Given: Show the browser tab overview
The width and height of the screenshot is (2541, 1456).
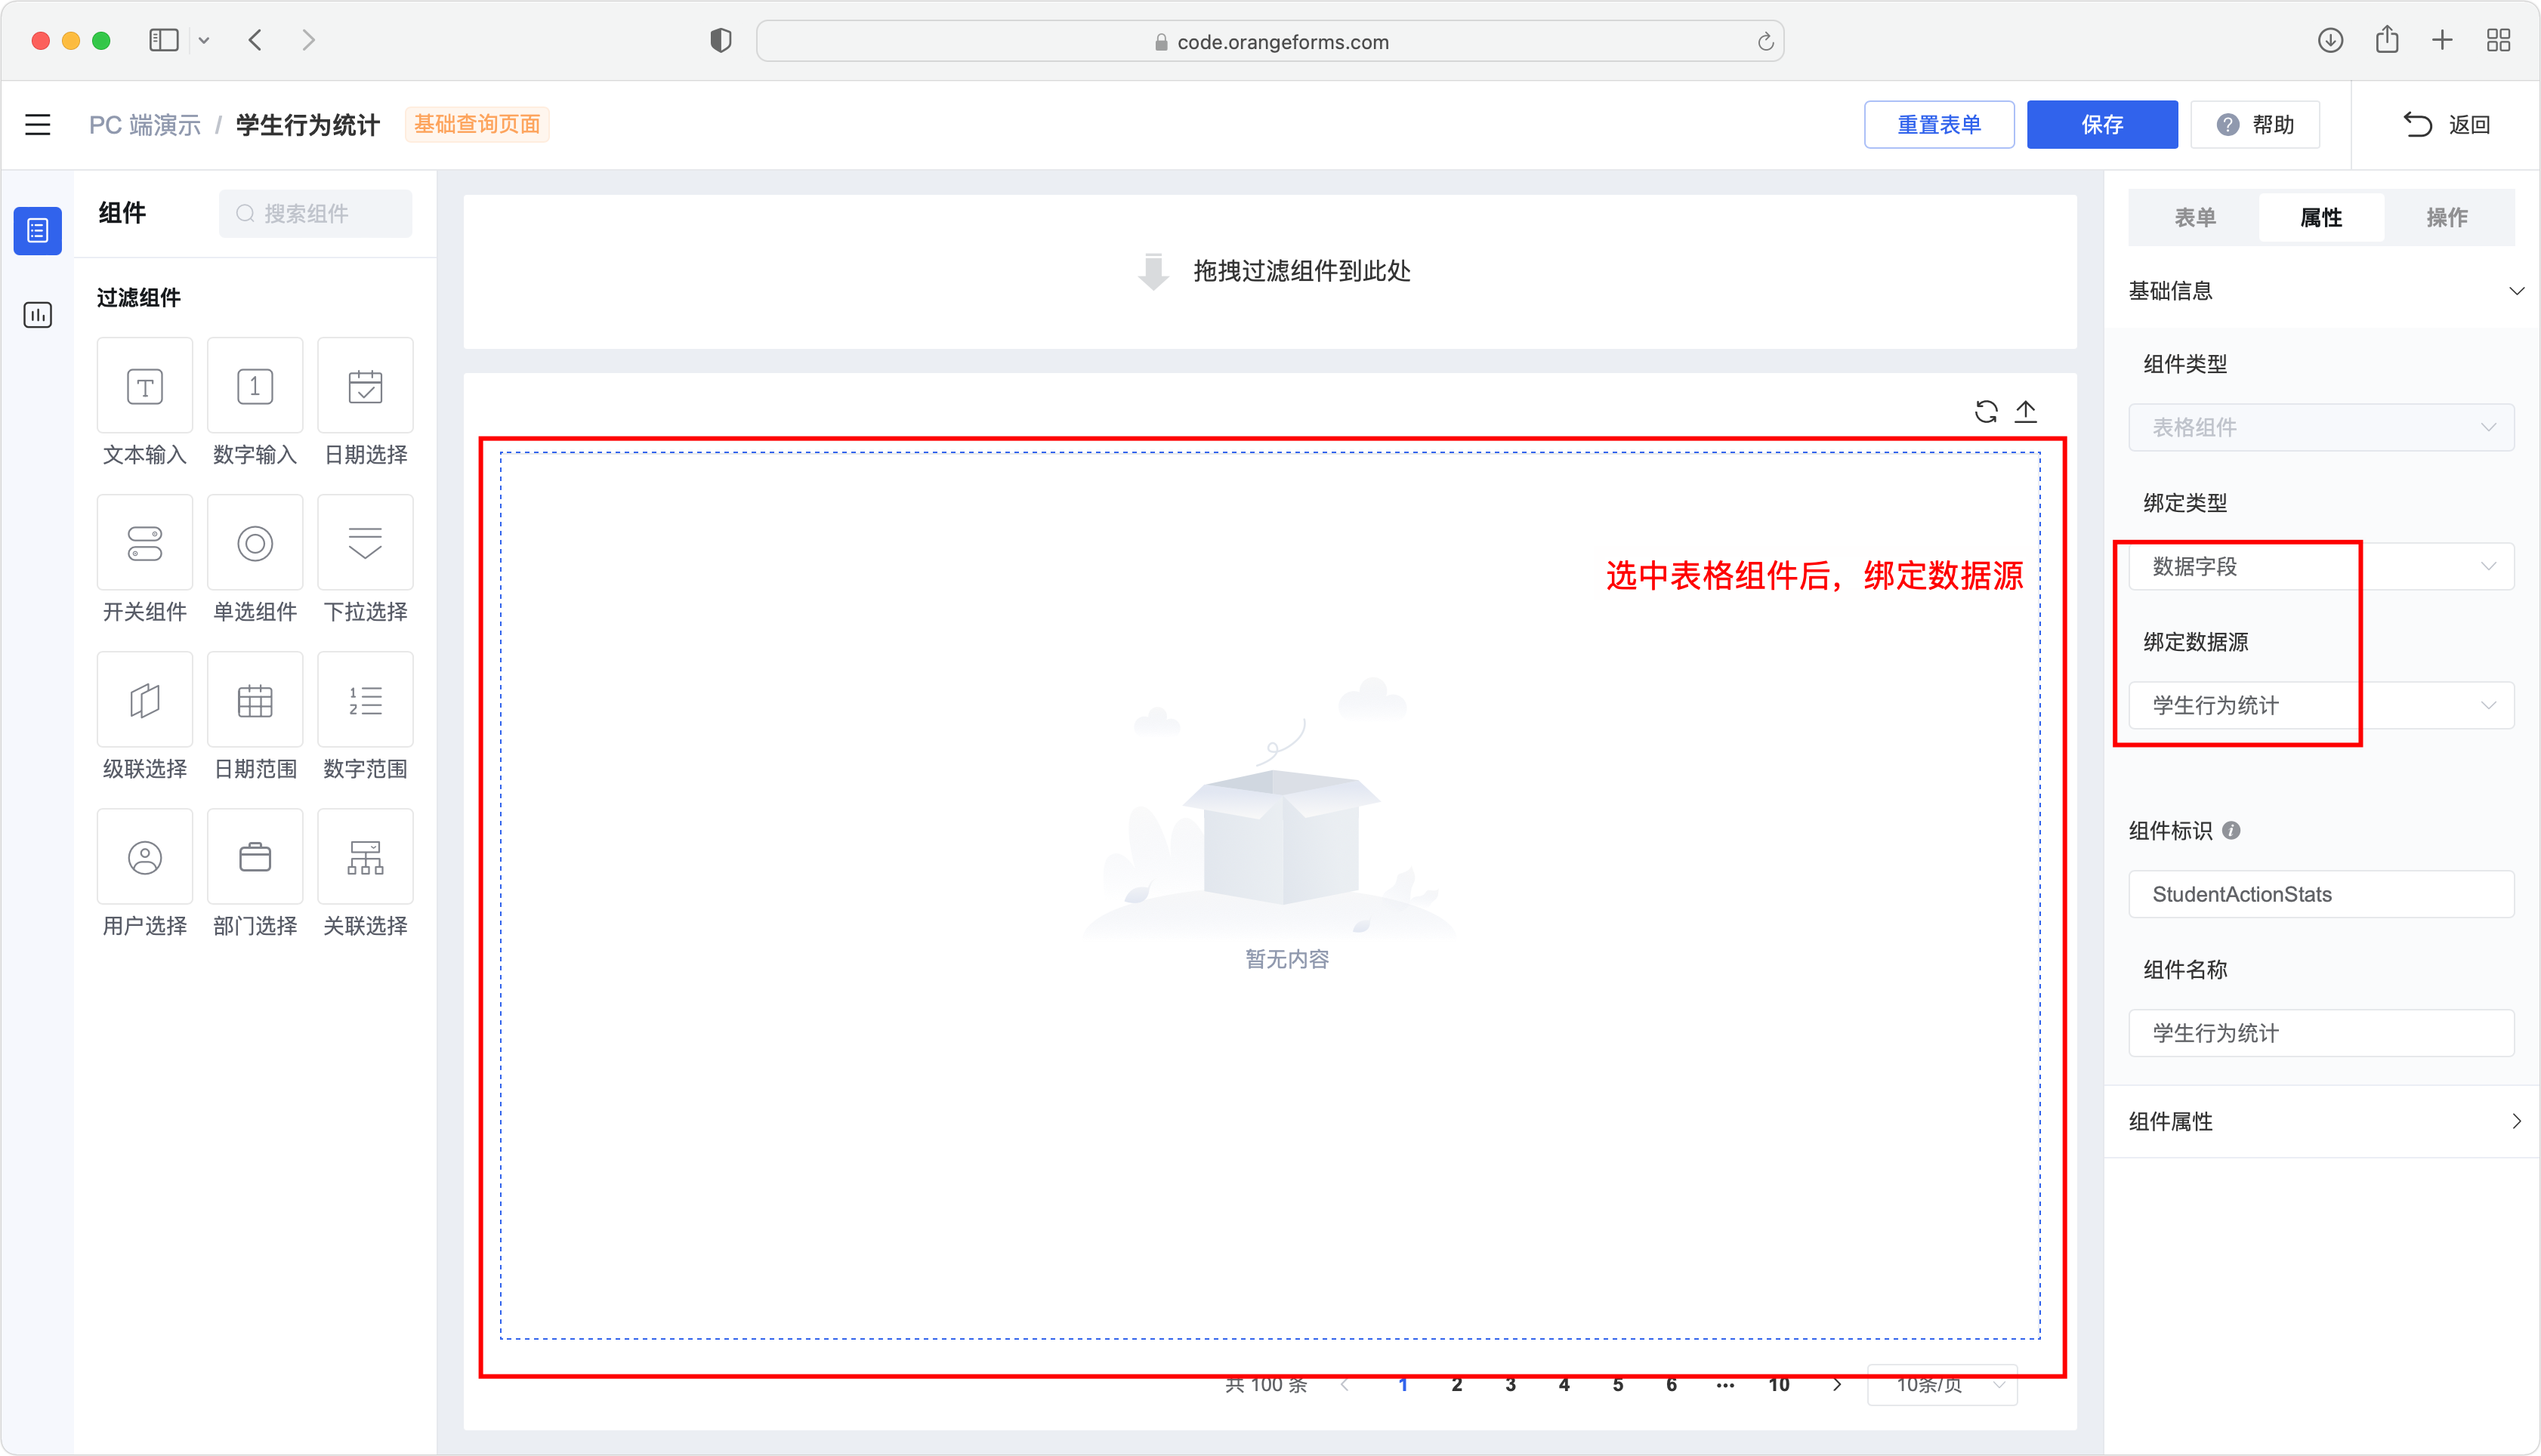Looking at the screenshot, I should (2498, 40).
